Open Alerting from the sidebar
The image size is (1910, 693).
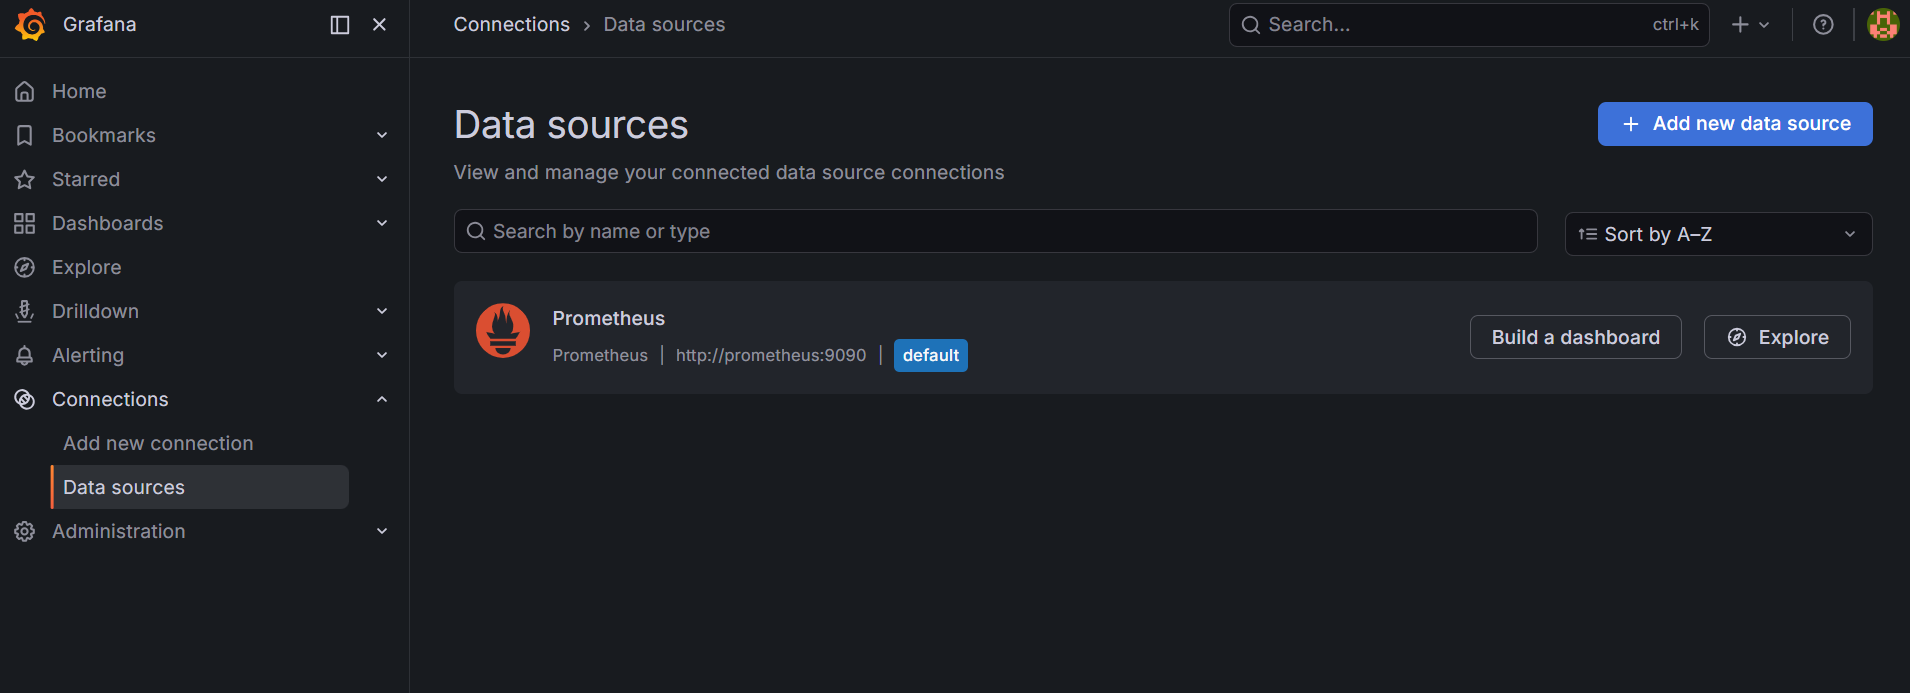click(x=88, y=355)
